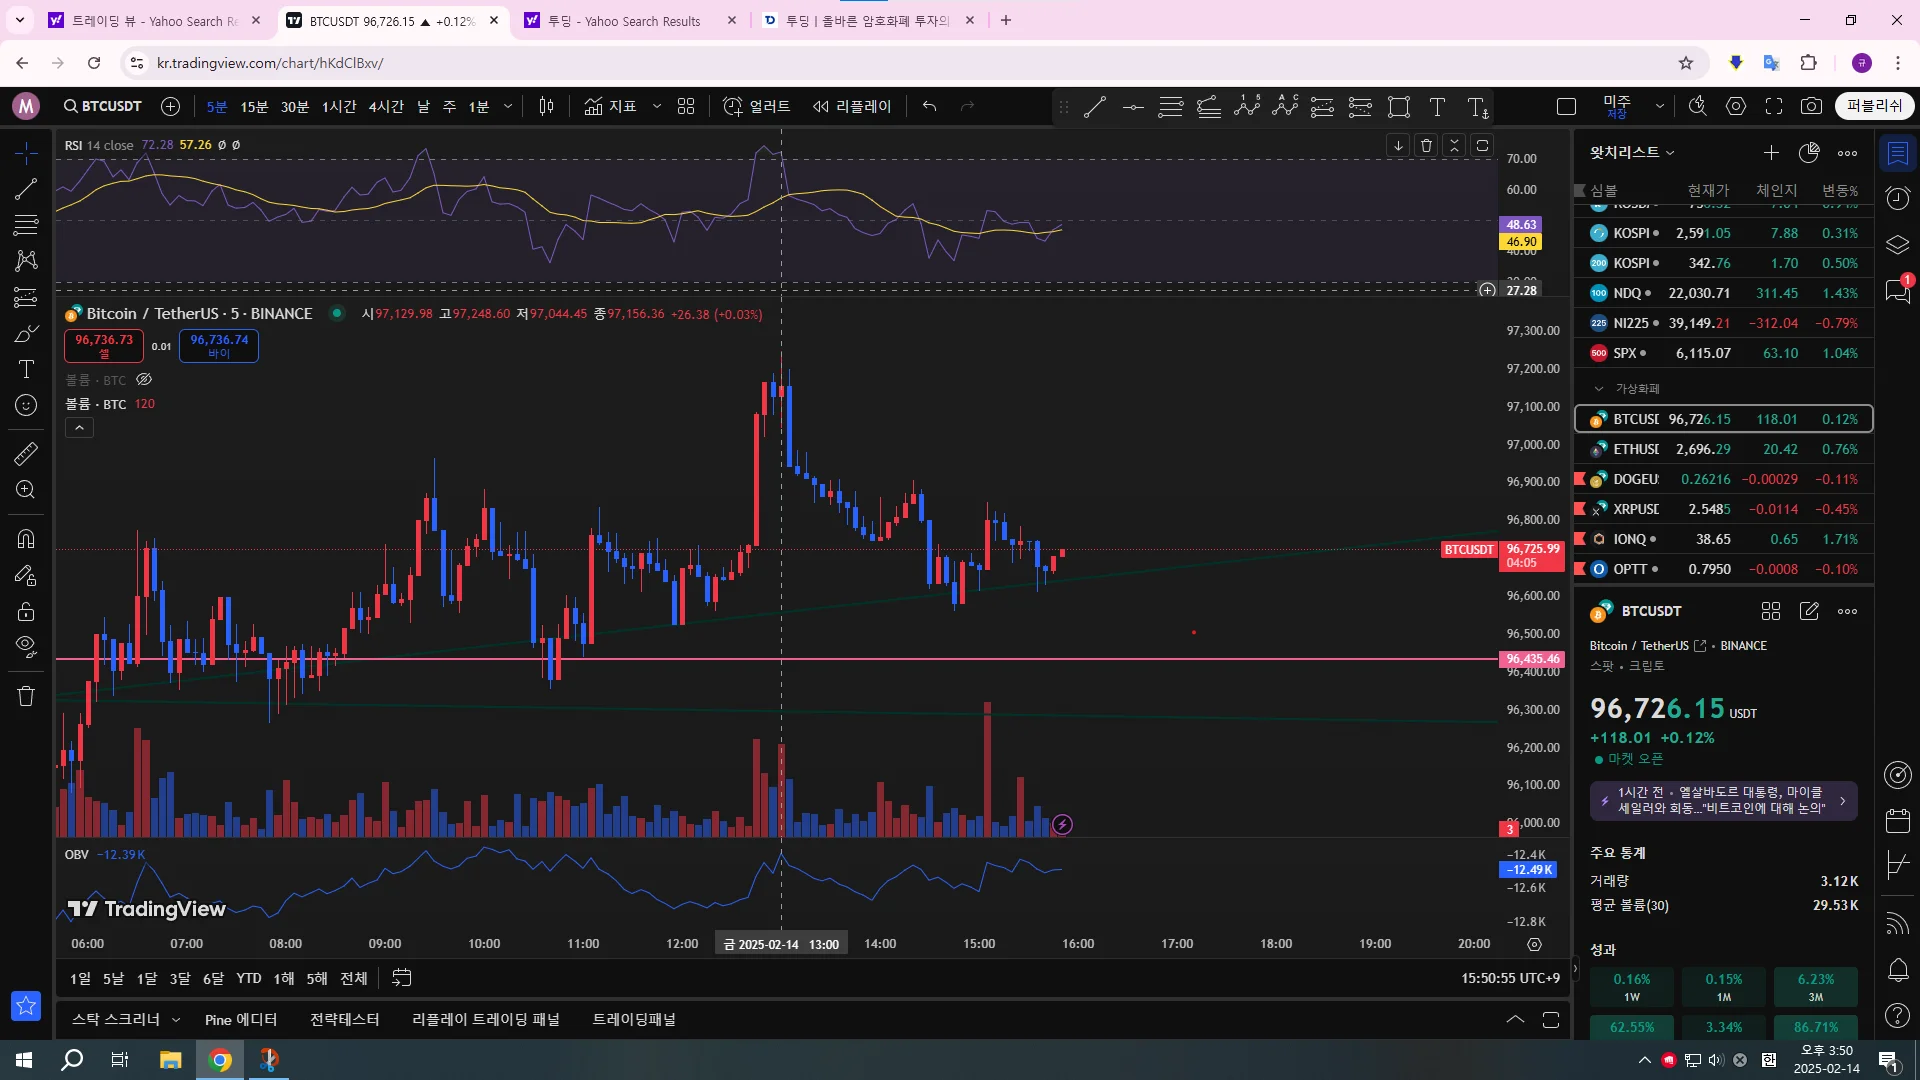
Task: Click the ruler measure tool
Action: pos(26,454)
